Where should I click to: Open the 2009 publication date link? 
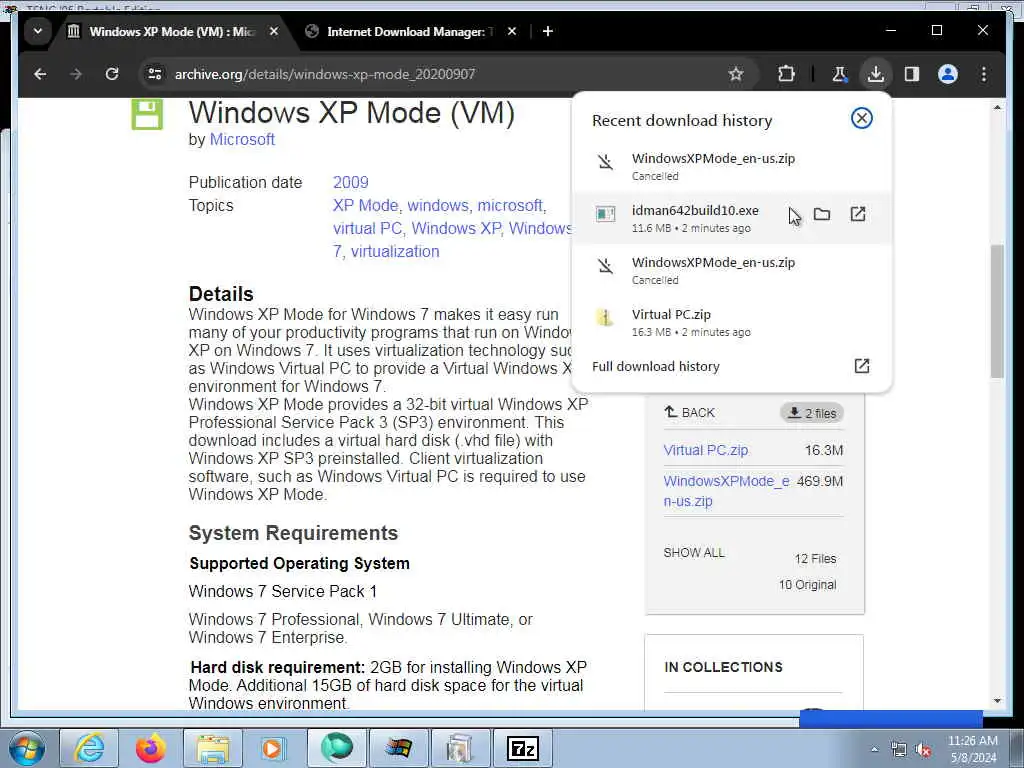pyautogui.click(x=351, y=182)
